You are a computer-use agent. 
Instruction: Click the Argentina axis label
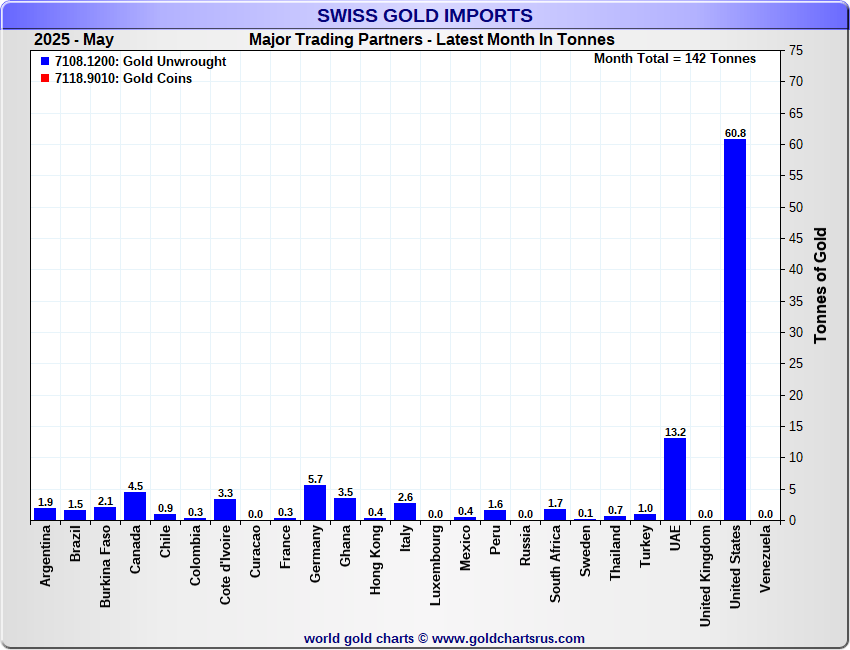coord(46,556)
